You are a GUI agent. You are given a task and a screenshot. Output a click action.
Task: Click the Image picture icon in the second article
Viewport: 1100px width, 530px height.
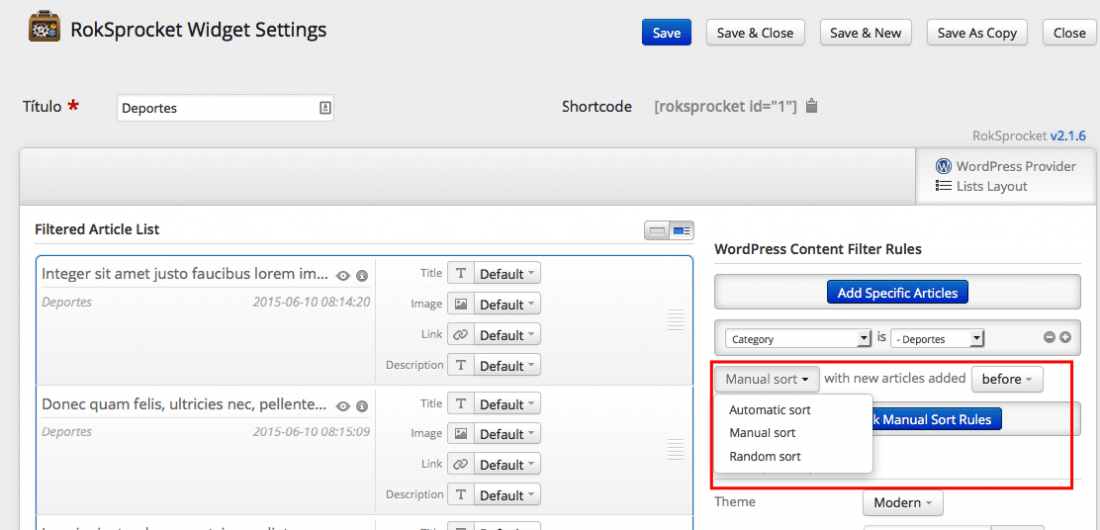click(460, 434)
